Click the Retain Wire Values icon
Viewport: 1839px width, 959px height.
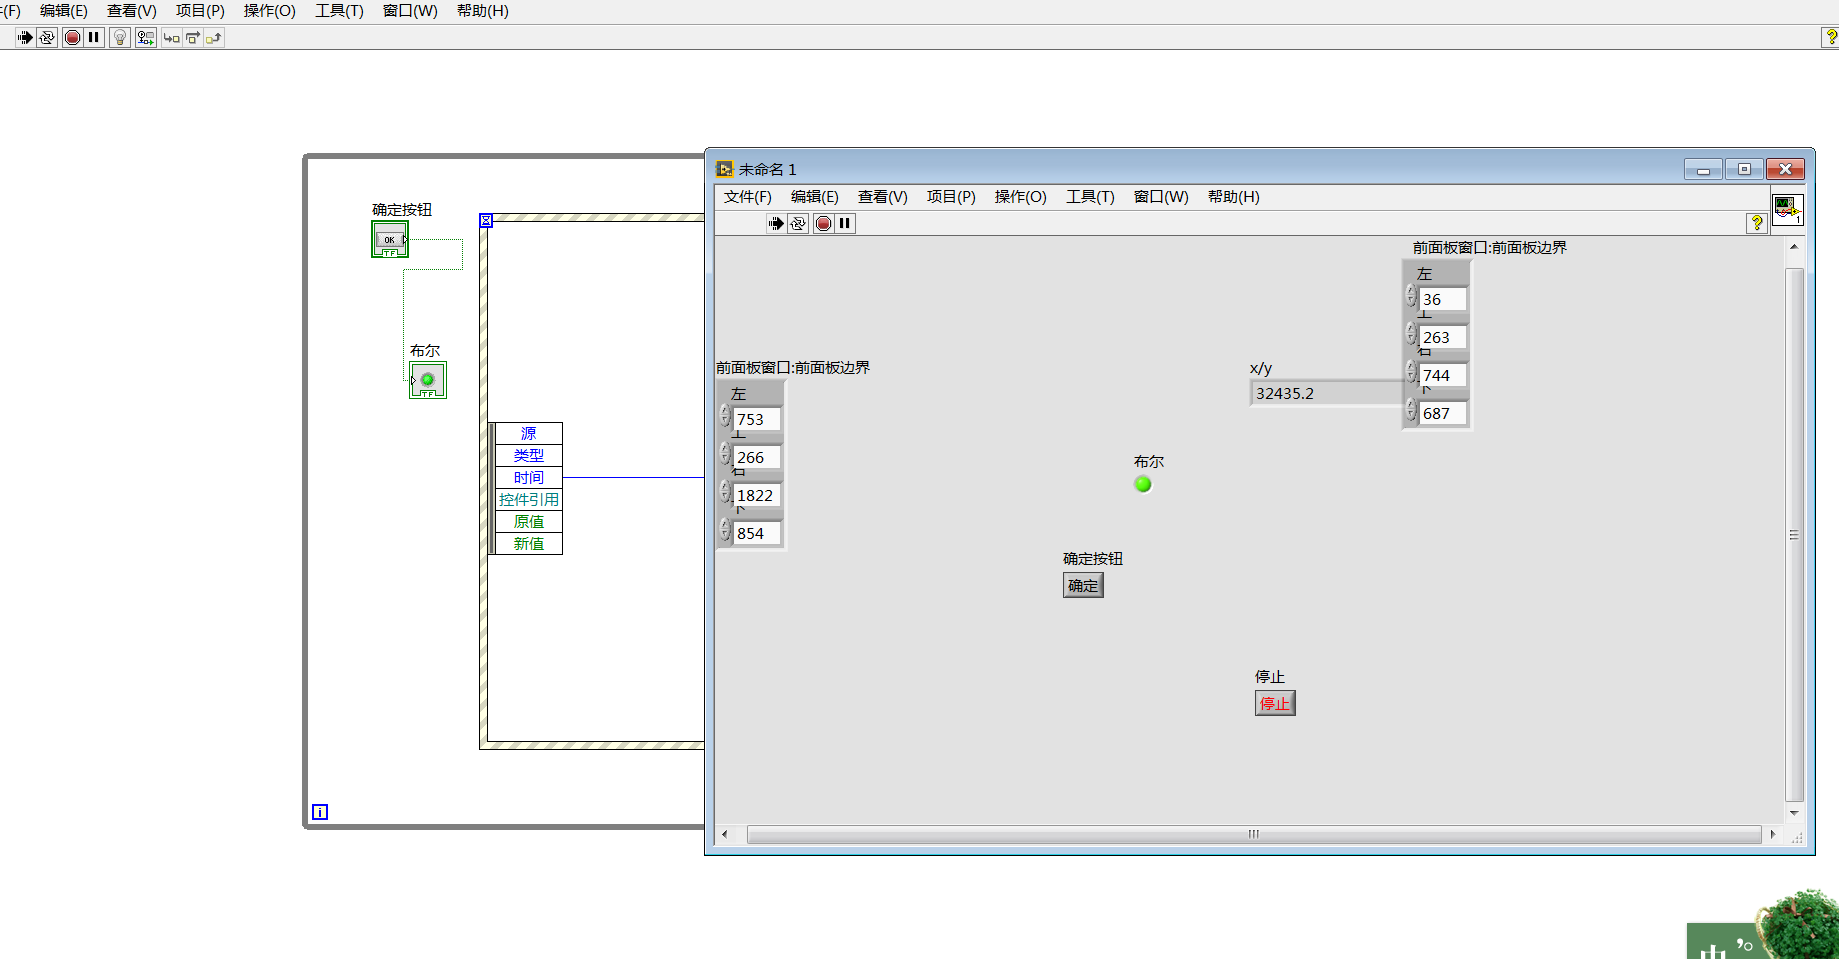146,38
